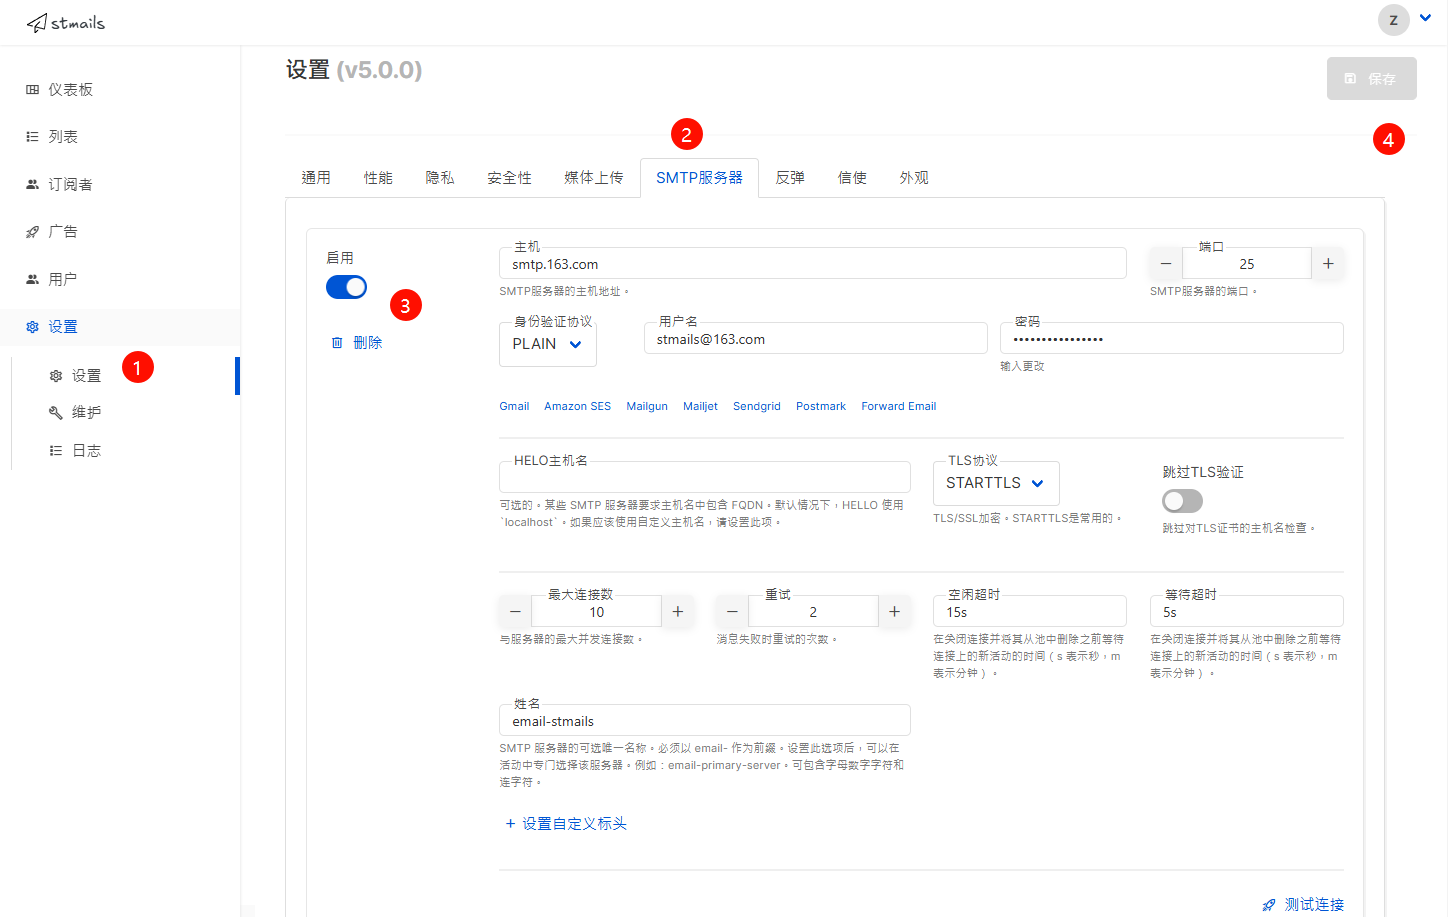Click the trash icon to 删除 the SMTP server
The width and height of the screenshot is (1448, 917).
[337, 341]
